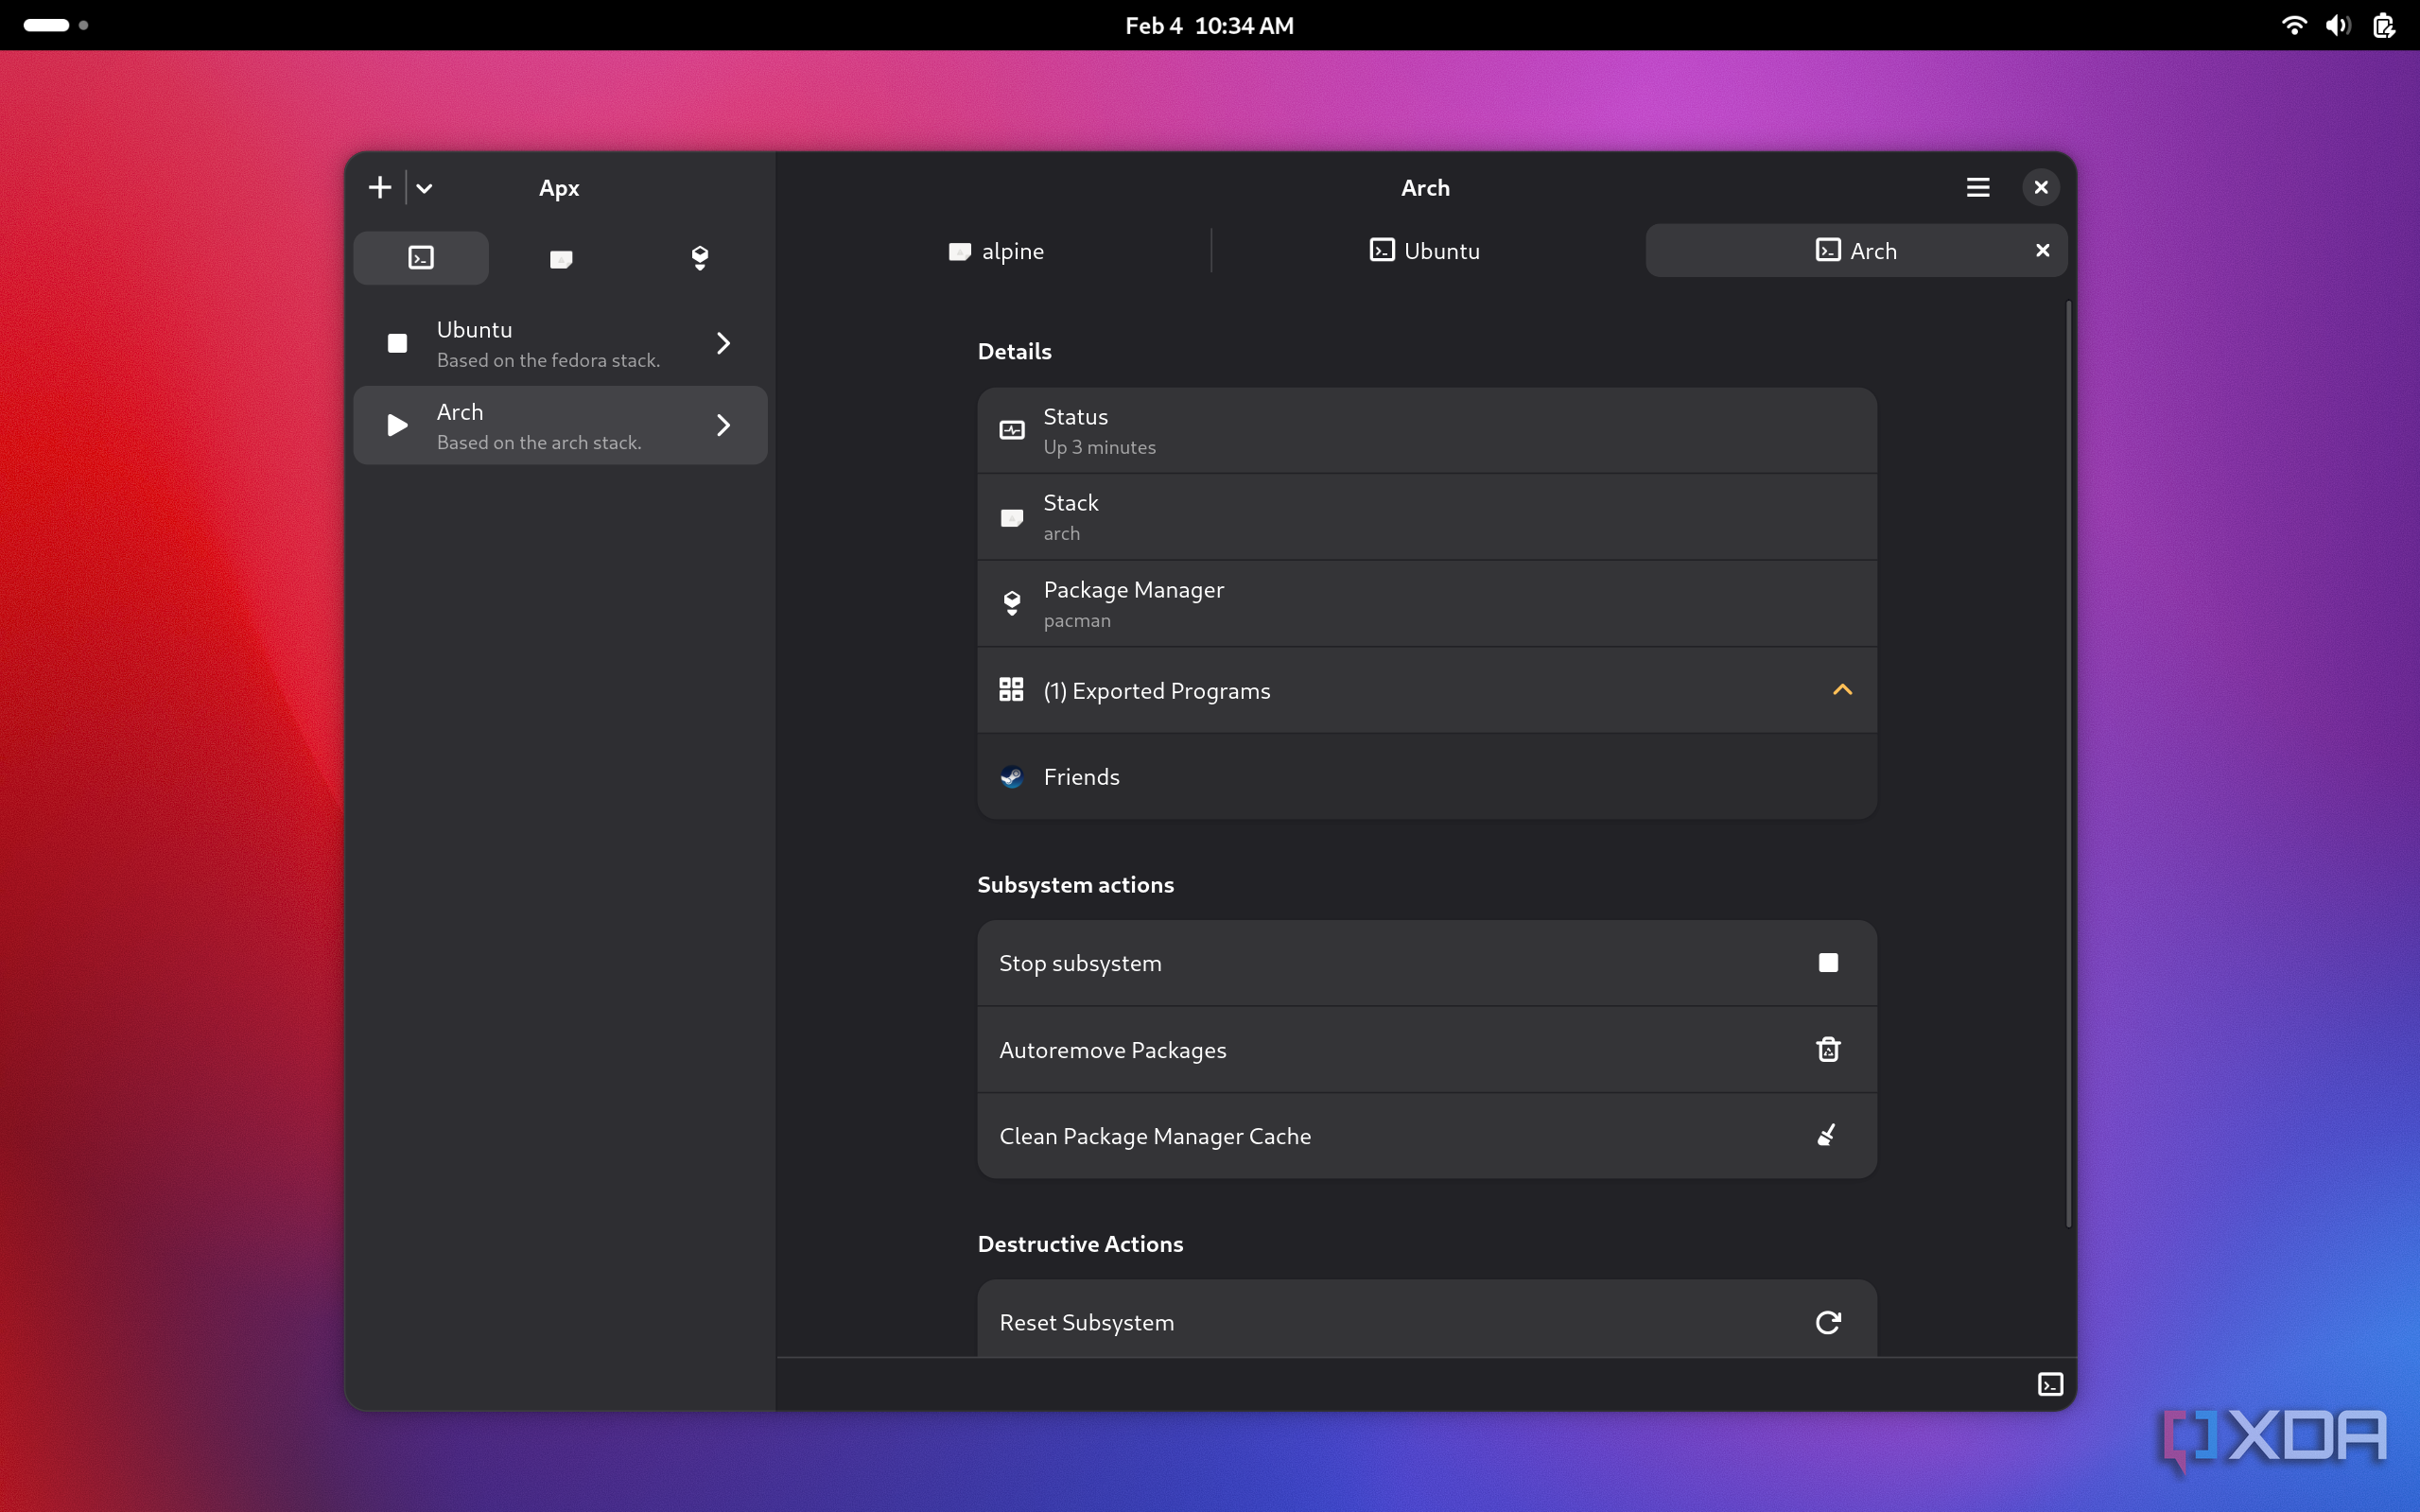2420x1512 pixels.
Task: Click the stop square icon in Stop subsystem
Action: click(x=1828, y=963)
